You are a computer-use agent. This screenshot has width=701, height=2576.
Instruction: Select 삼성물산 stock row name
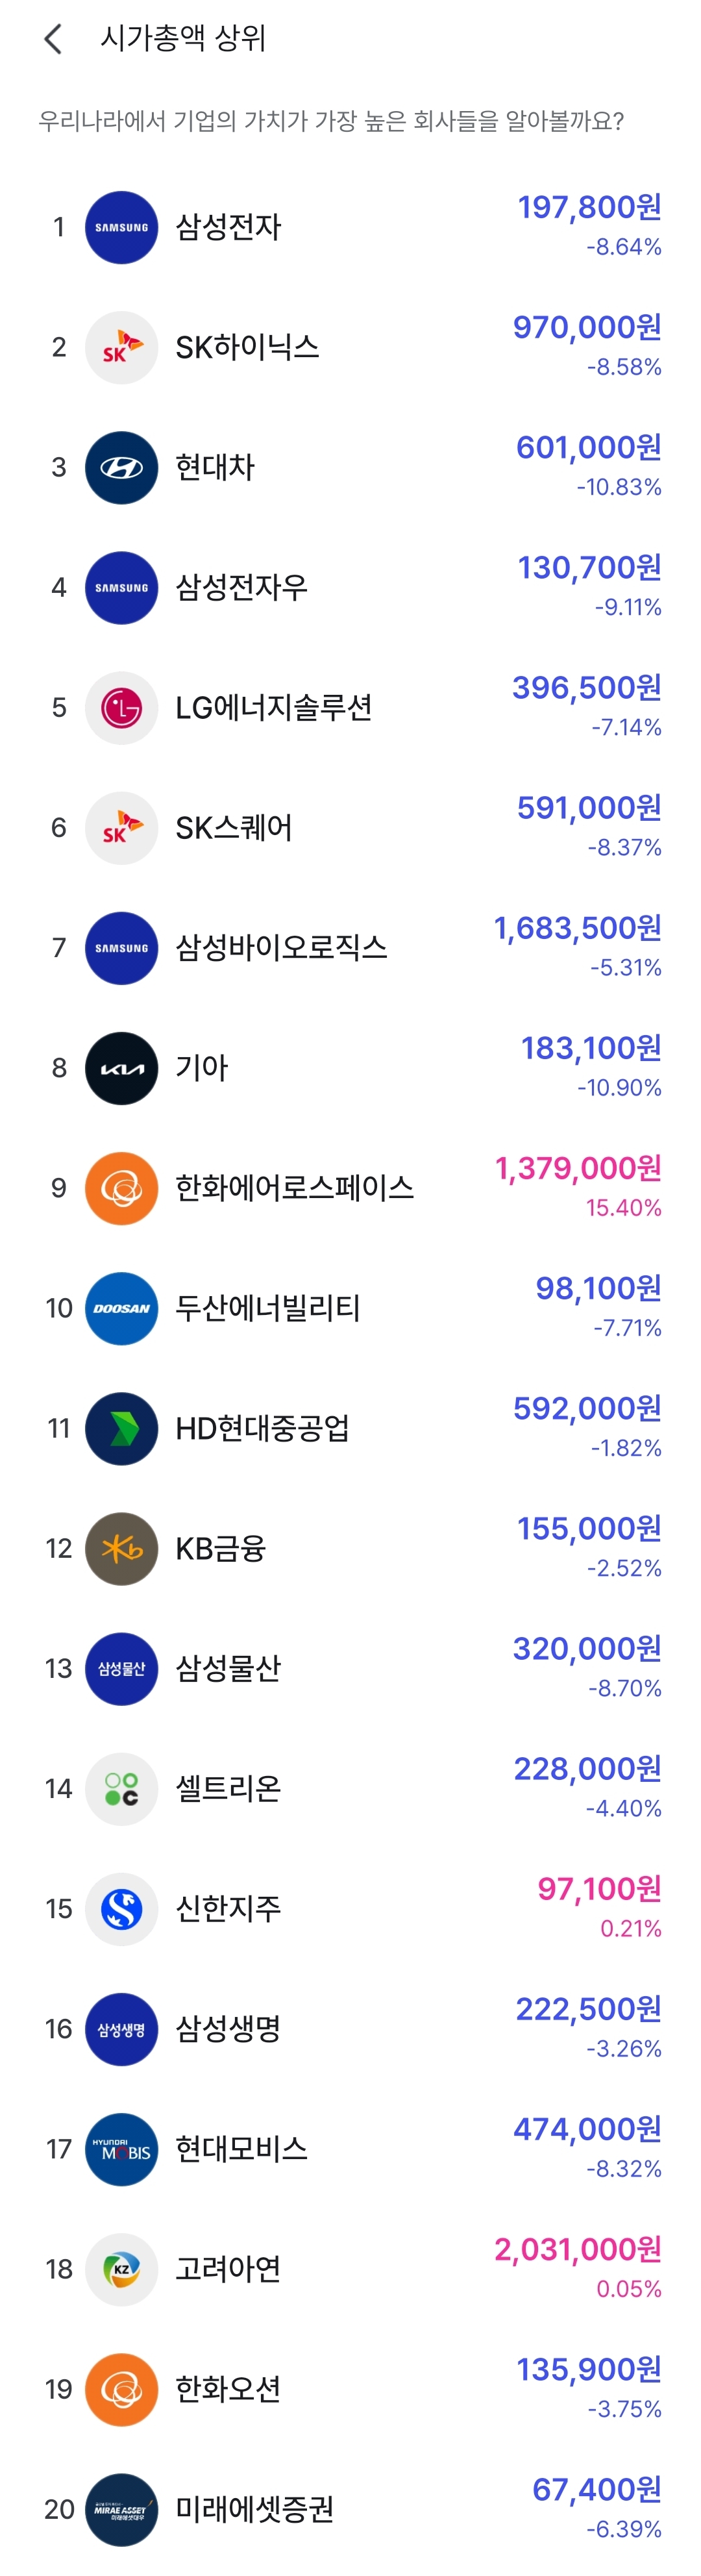pyautogui.click(x=228, y=1668)
